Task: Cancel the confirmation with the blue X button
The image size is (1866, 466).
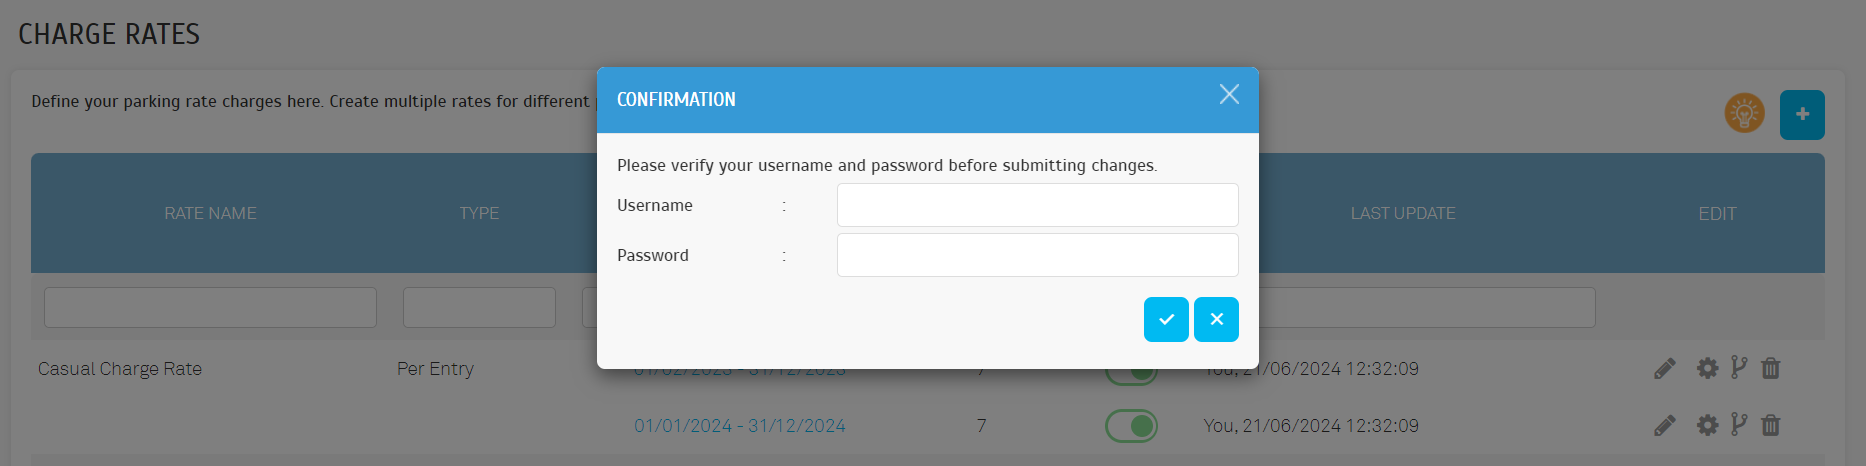Action: click(x=1216, y=320)
